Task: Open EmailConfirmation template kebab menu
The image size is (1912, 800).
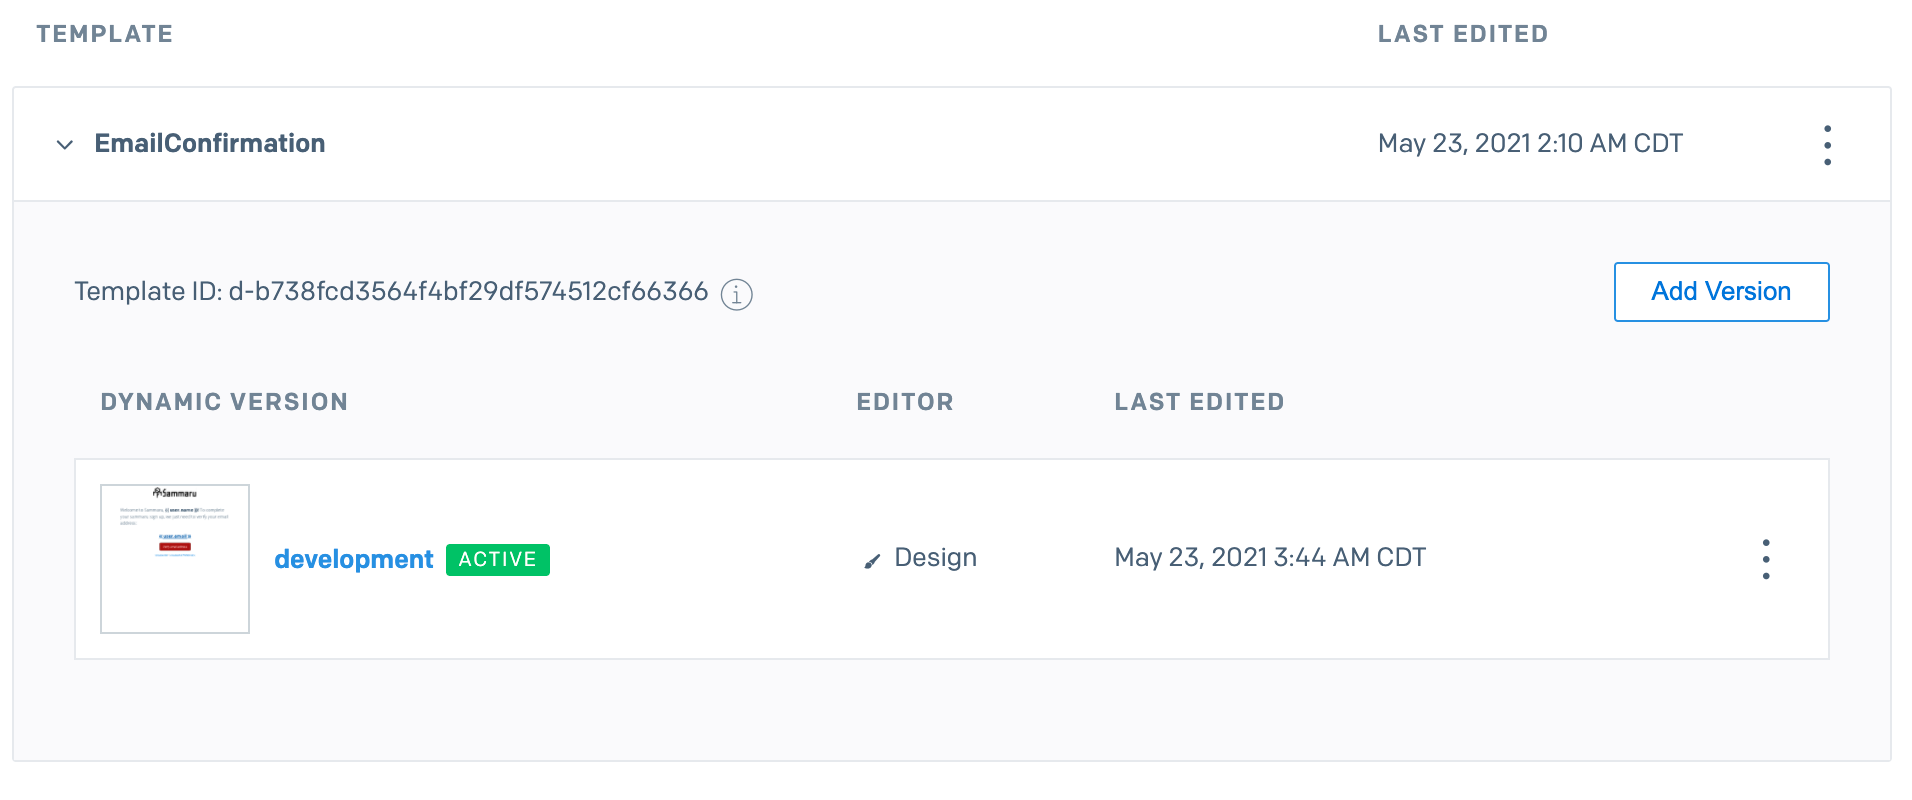Action: 1827,145
